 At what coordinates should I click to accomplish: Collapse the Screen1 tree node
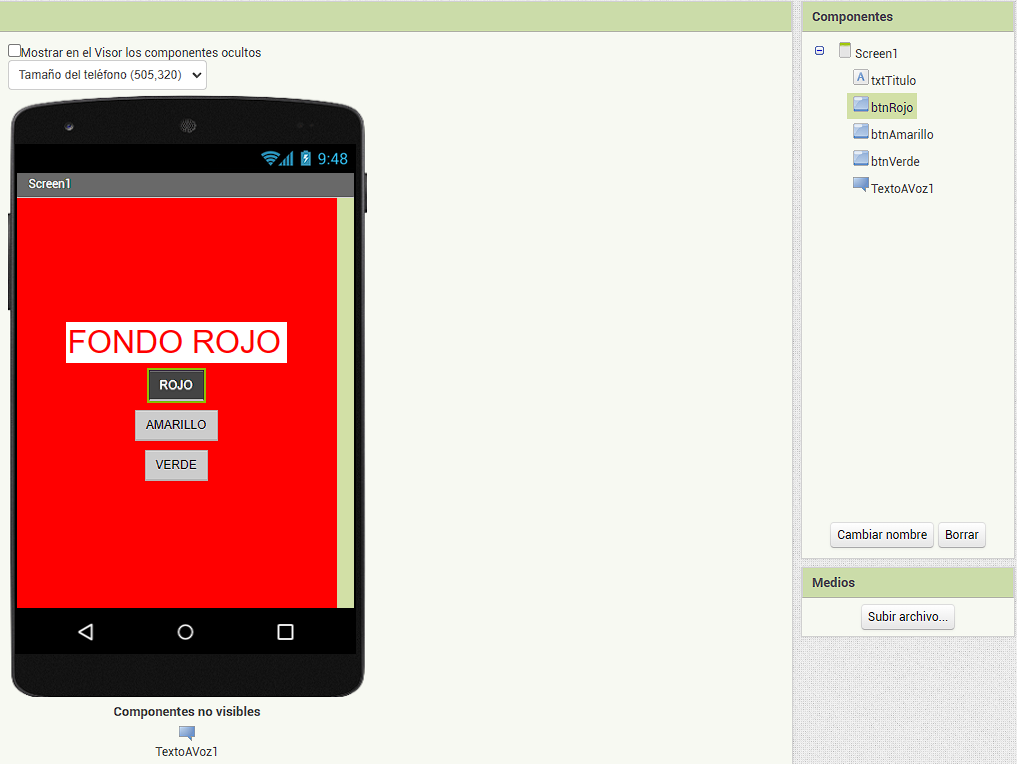point(820,51)
